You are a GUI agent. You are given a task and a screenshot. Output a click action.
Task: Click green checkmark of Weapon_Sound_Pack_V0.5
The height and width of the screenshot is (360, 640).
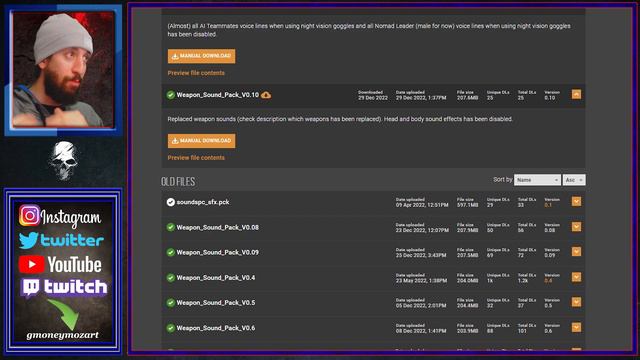(171, 302)
